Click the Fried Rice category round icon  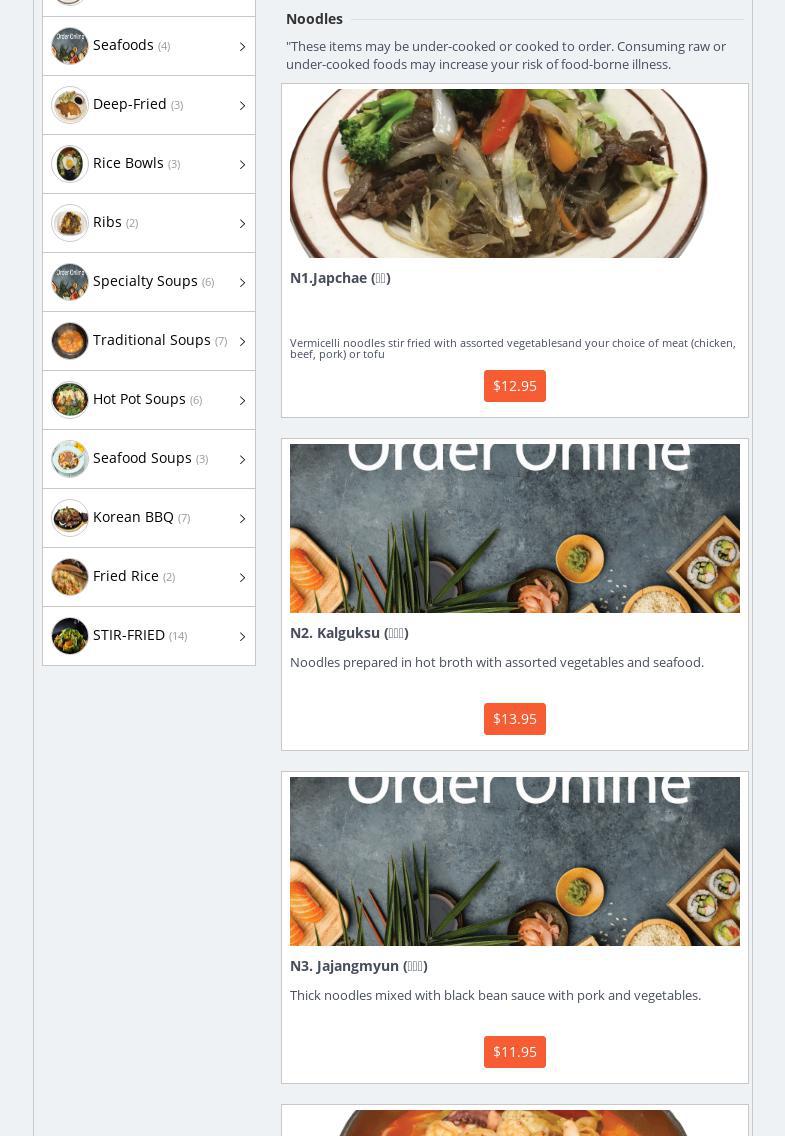tap(70, 577)
